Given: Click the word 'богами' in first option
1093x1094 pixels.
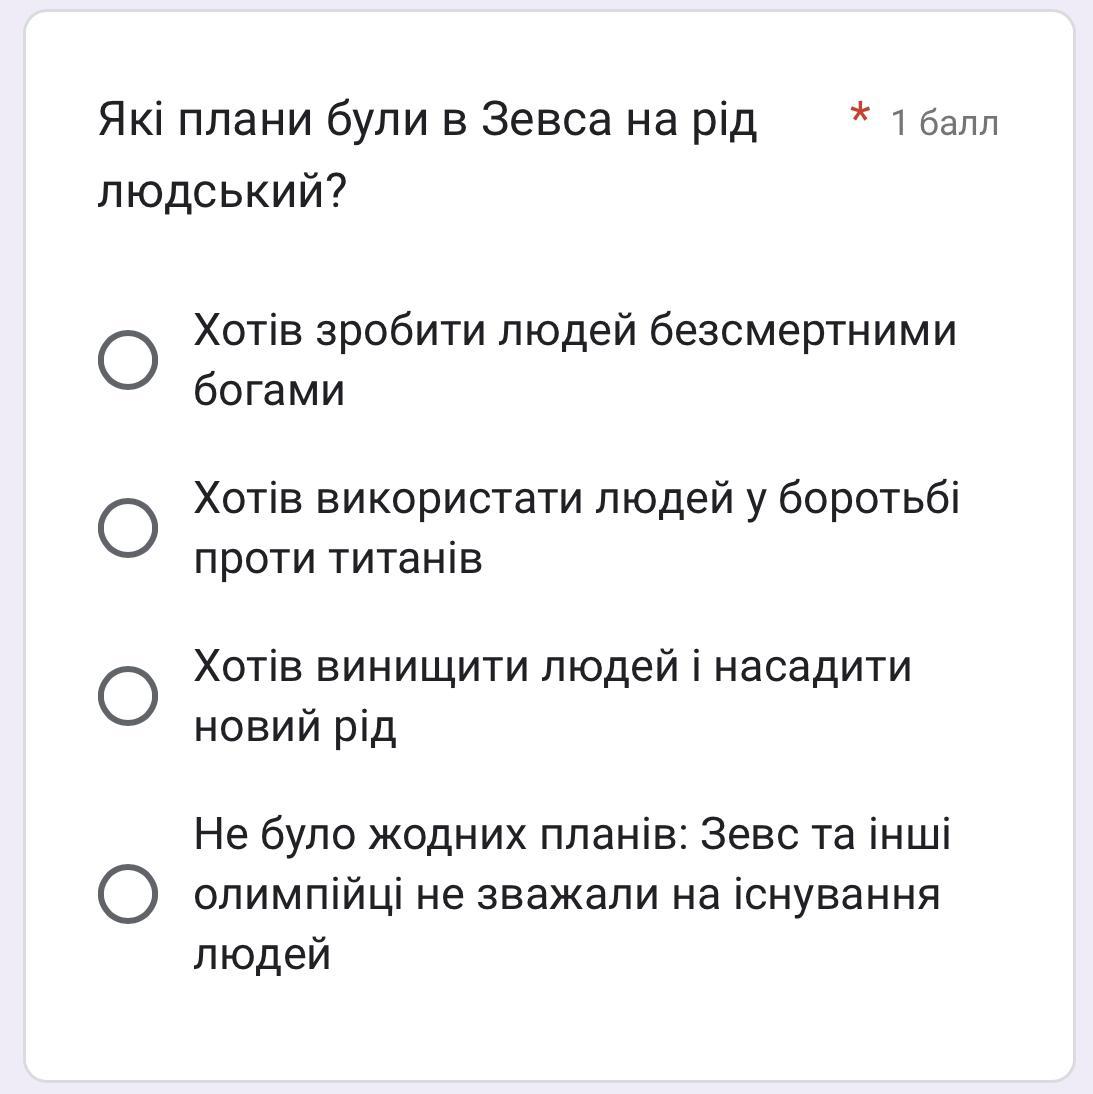Looking at the screenshot, I should tap(269, 390).
